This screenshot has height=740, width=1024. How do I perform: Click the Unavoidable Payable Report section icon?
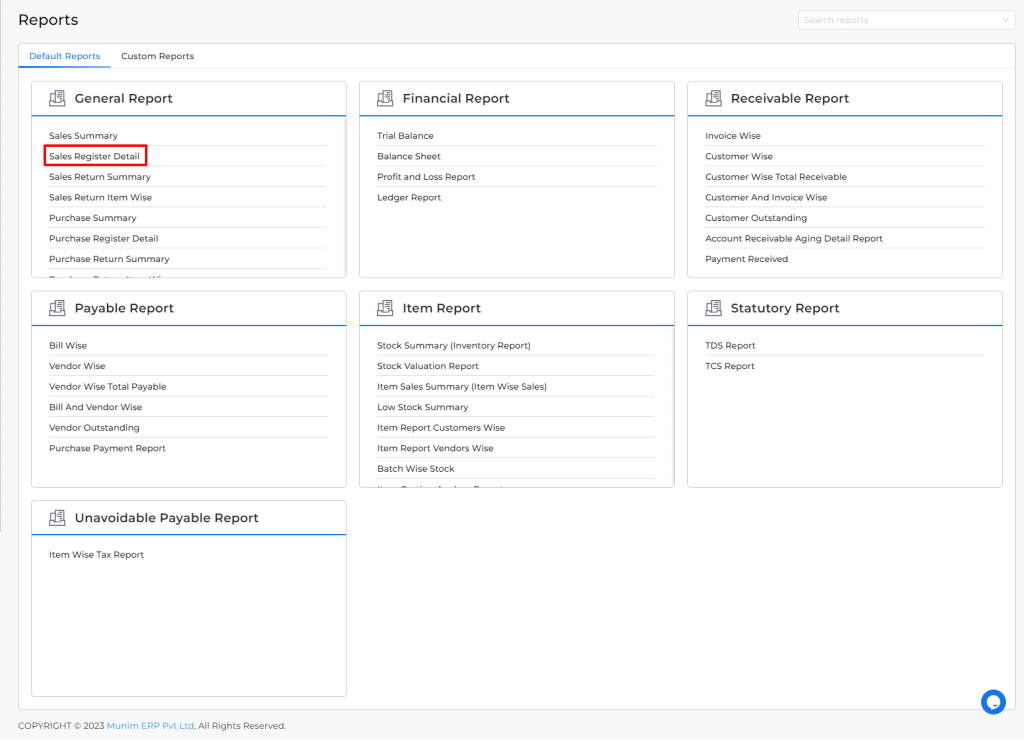pos(57,518)
